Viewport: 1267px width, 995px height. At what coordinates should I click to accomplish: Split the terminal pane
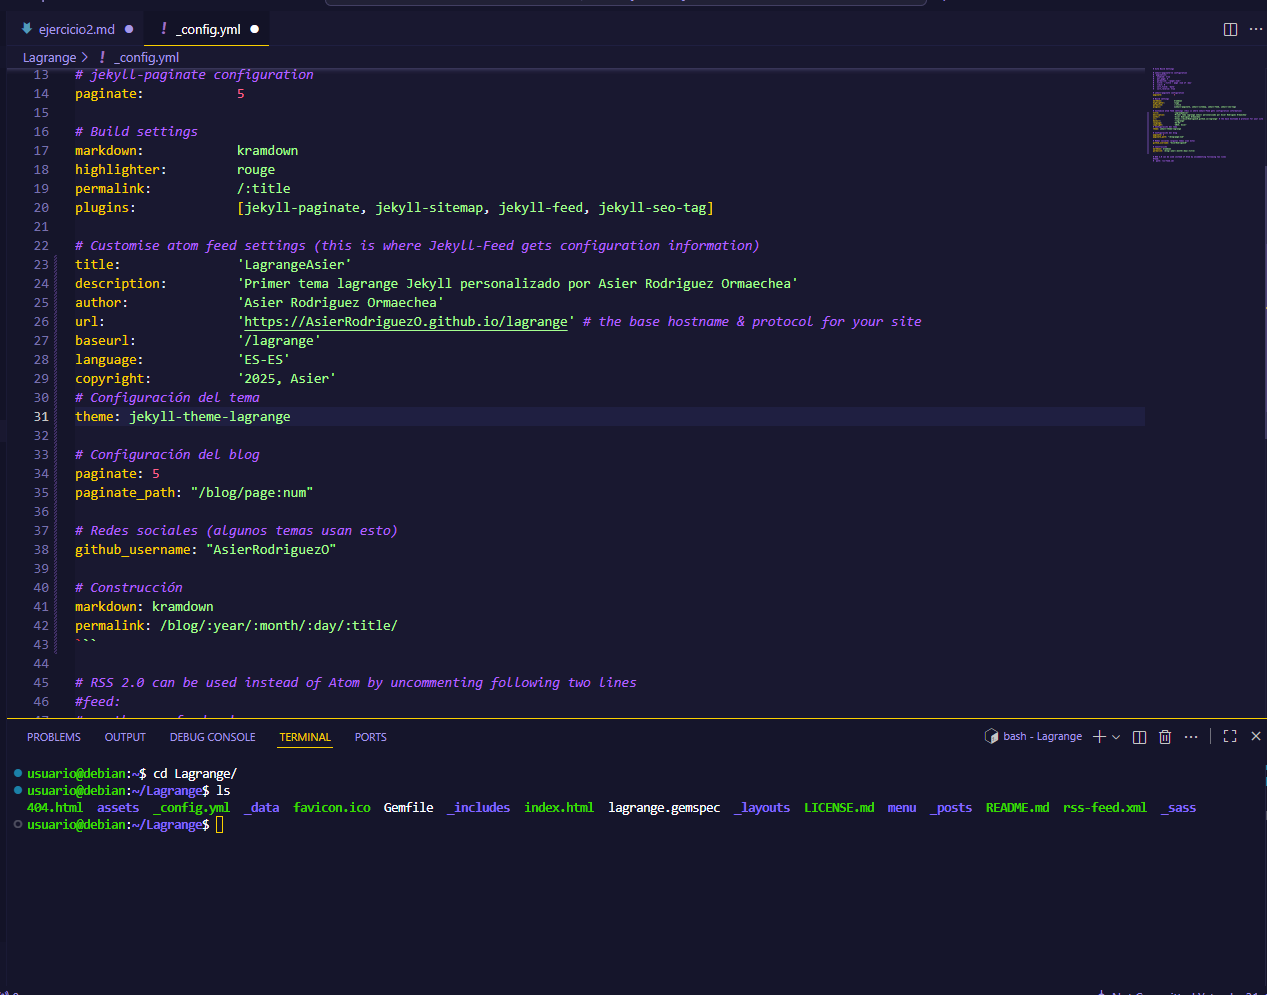pyautogui.click(x=1139, y=737)
